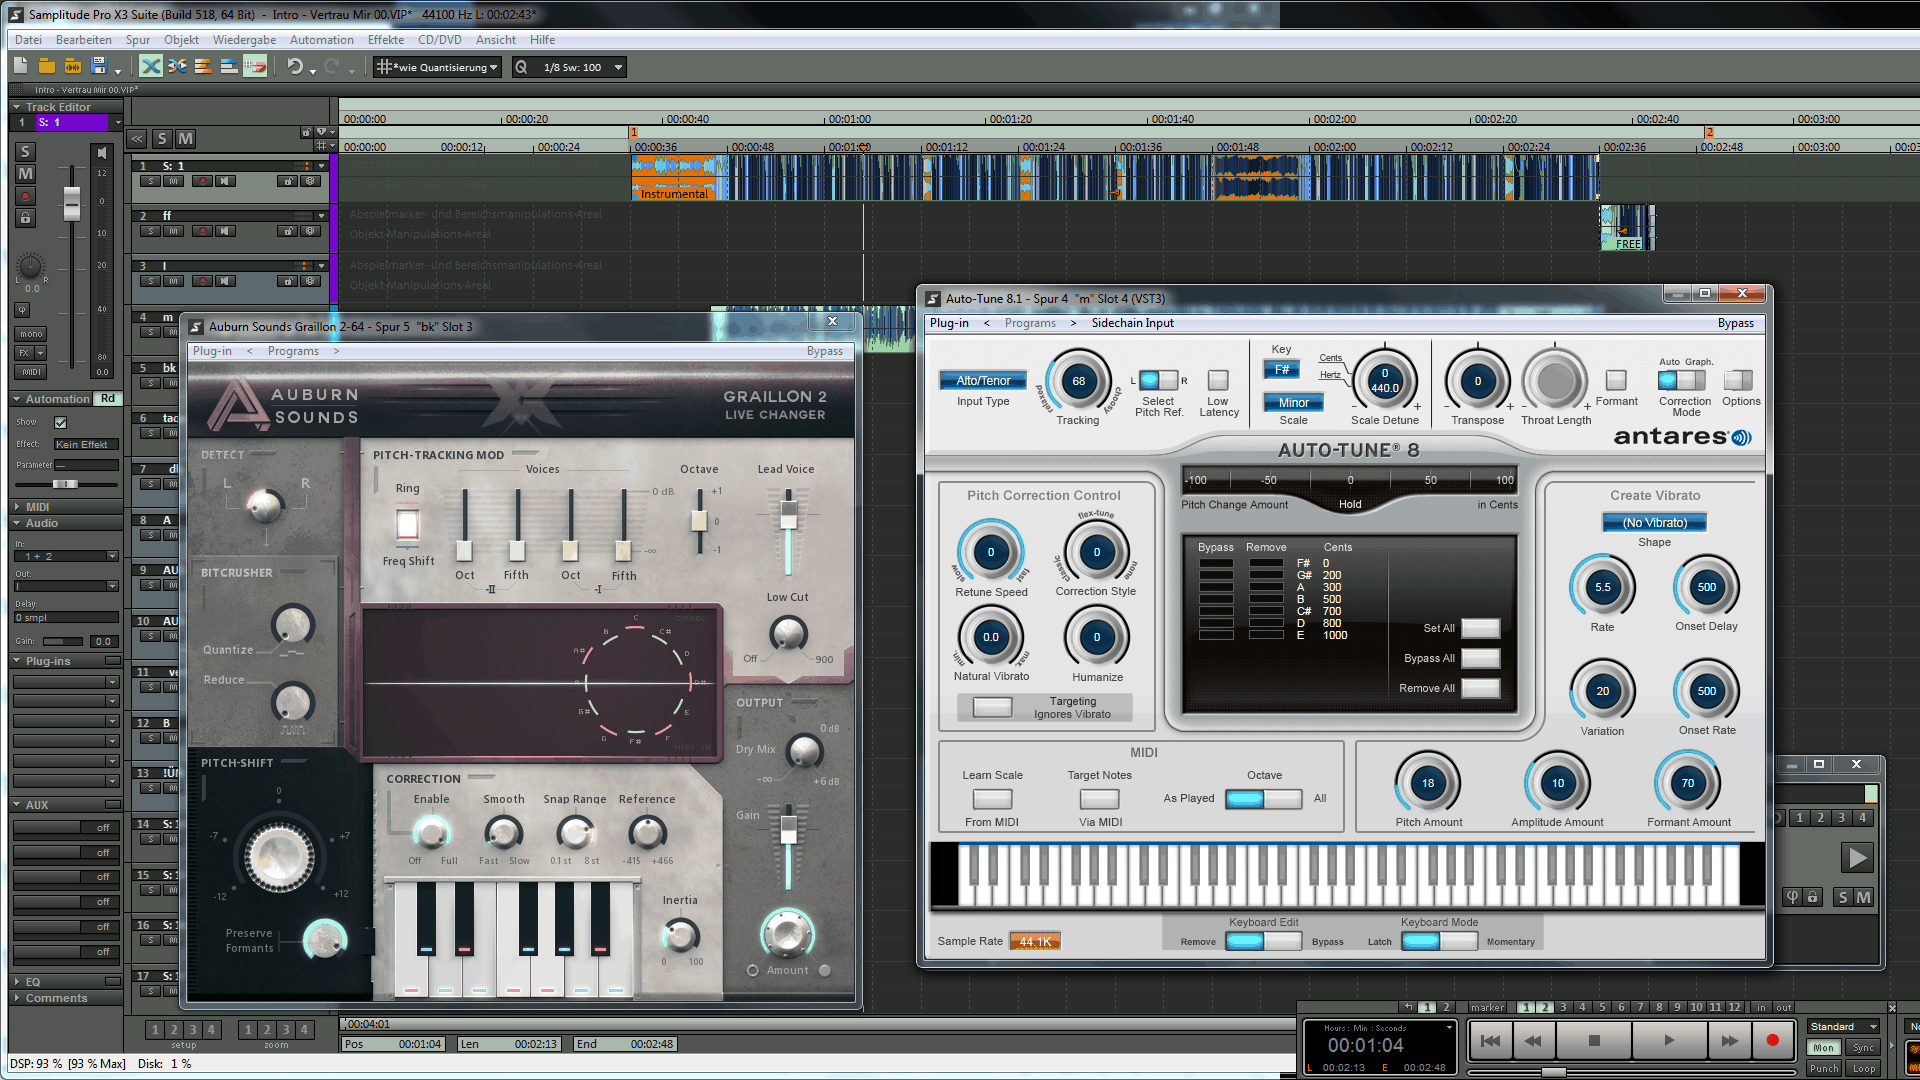
Task: Click the Auto-Tune Retune Speed knob
Action: [991, 552]
